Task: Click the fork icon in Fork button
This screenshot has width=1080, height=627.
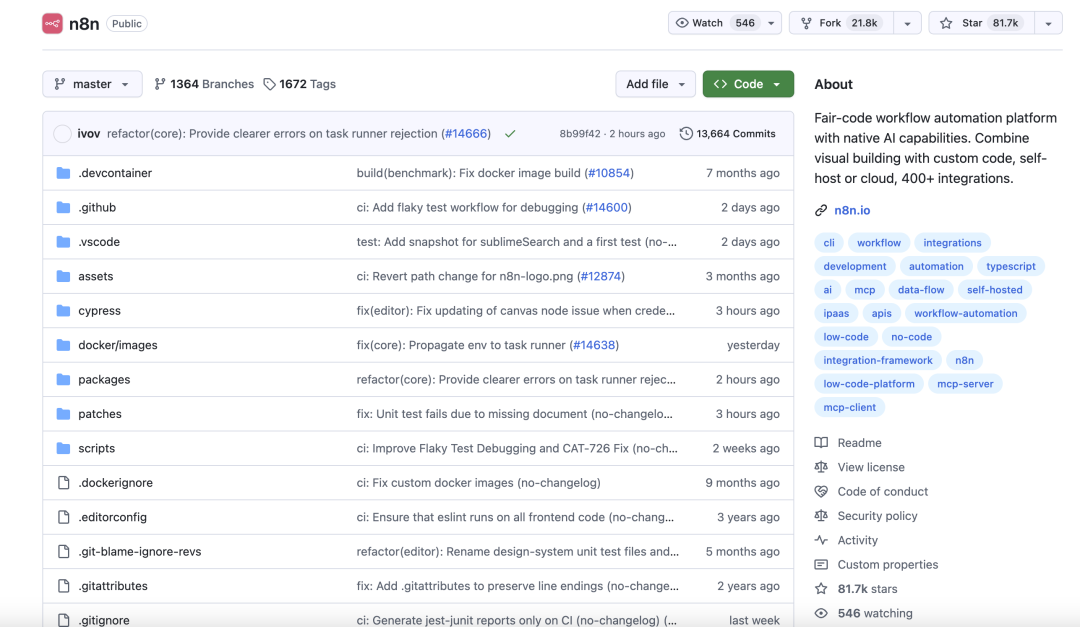Action: tap(806, 23)
